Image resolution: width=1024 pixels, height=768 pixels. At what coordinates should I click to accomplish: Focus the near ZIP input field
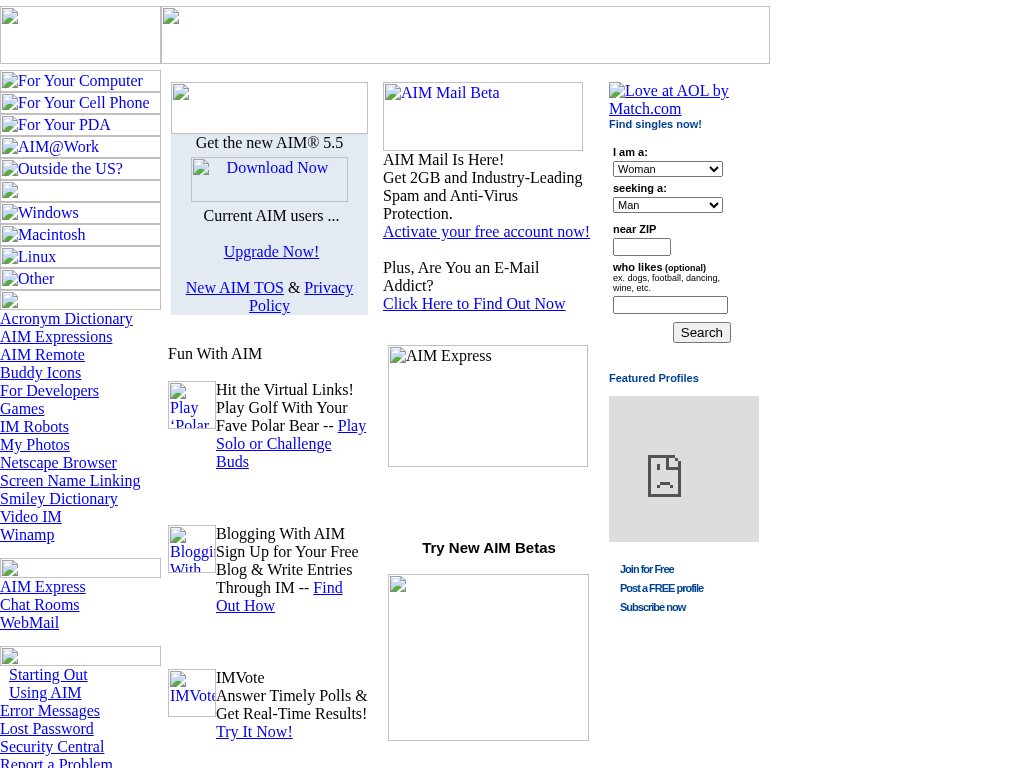642,247
